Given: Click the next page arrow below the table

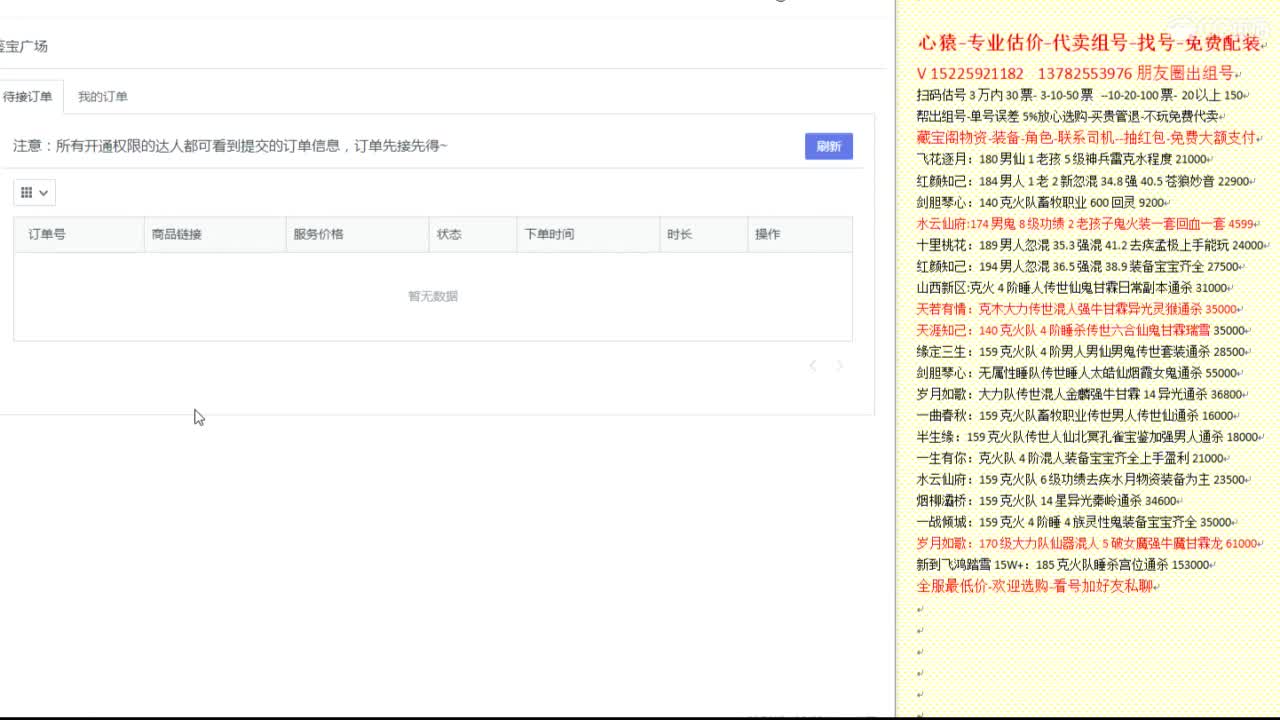Looking at the screenshot, I should click(x=839, y=366).
